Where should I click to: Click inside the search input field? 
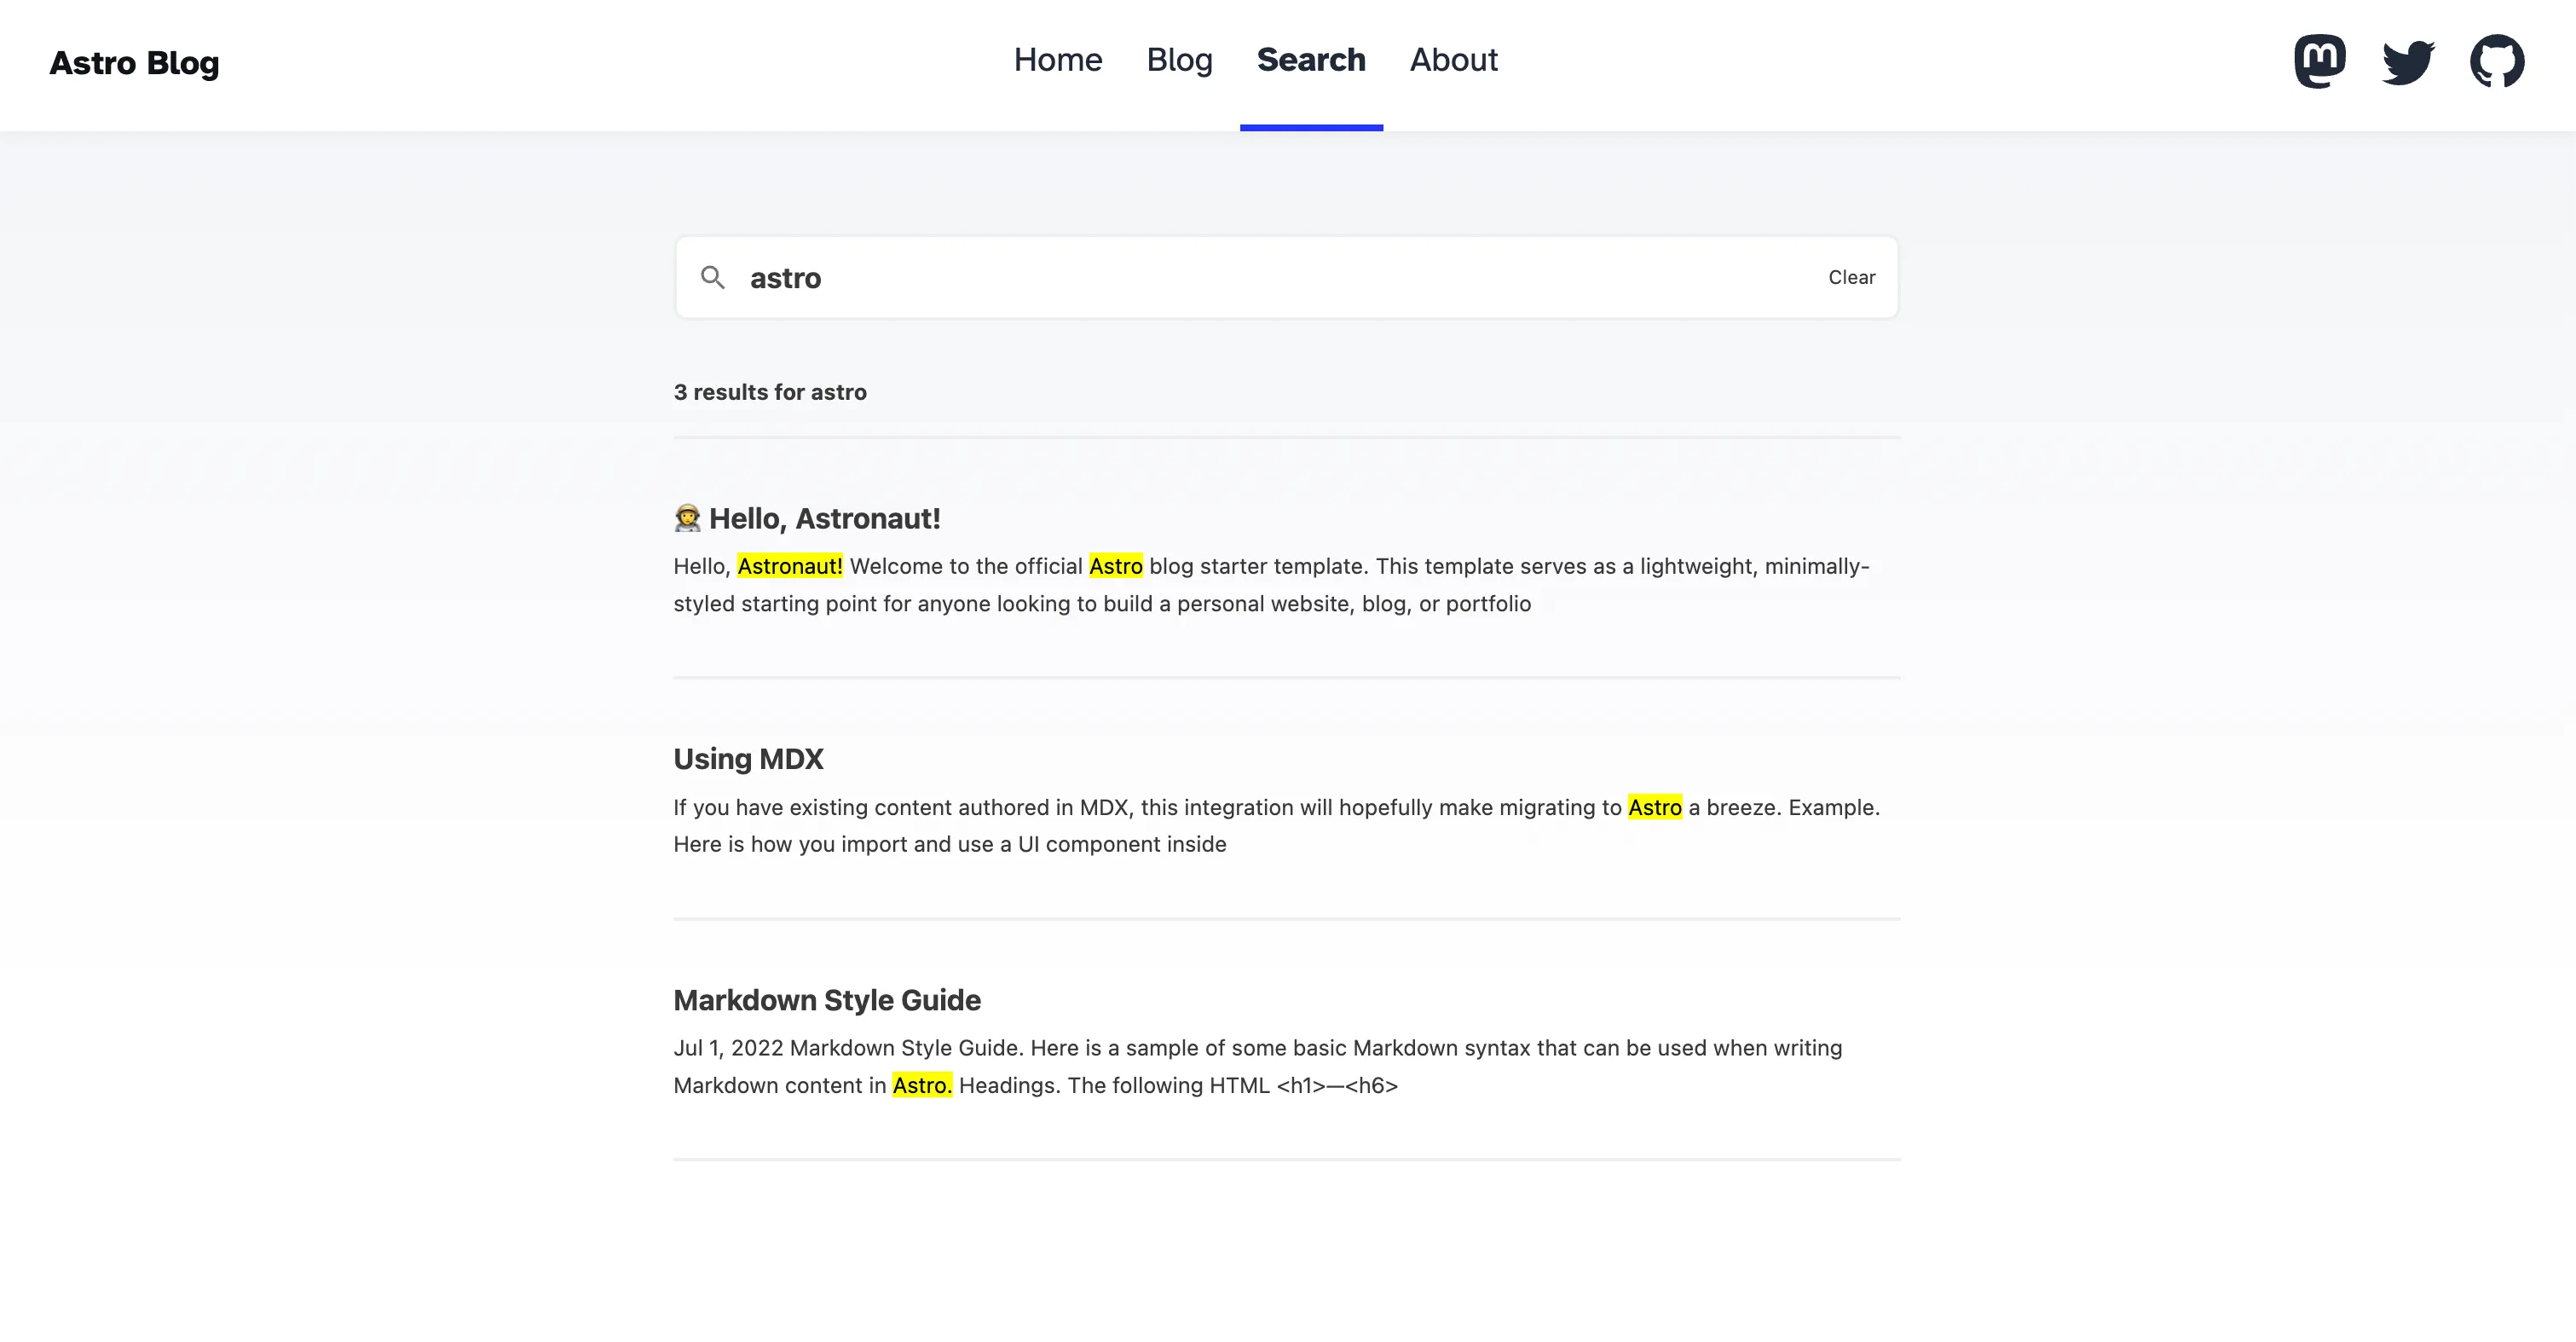point(1200,277)
